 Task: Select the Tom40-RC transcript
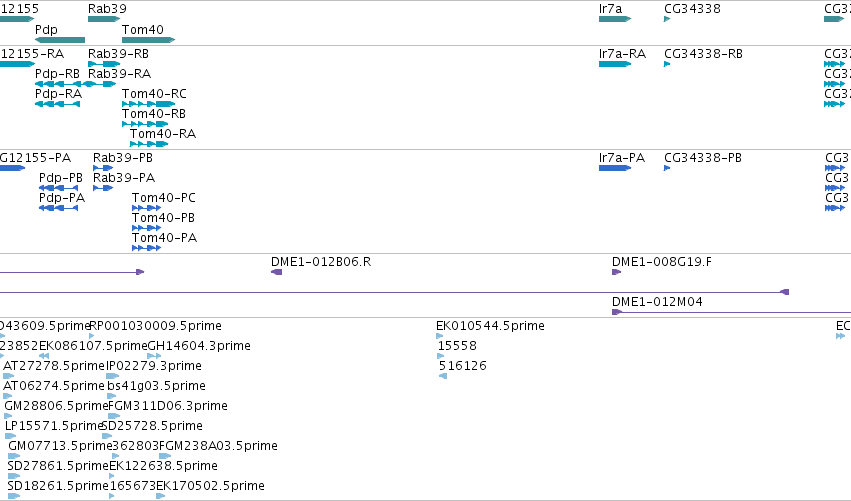pos(148,104)
